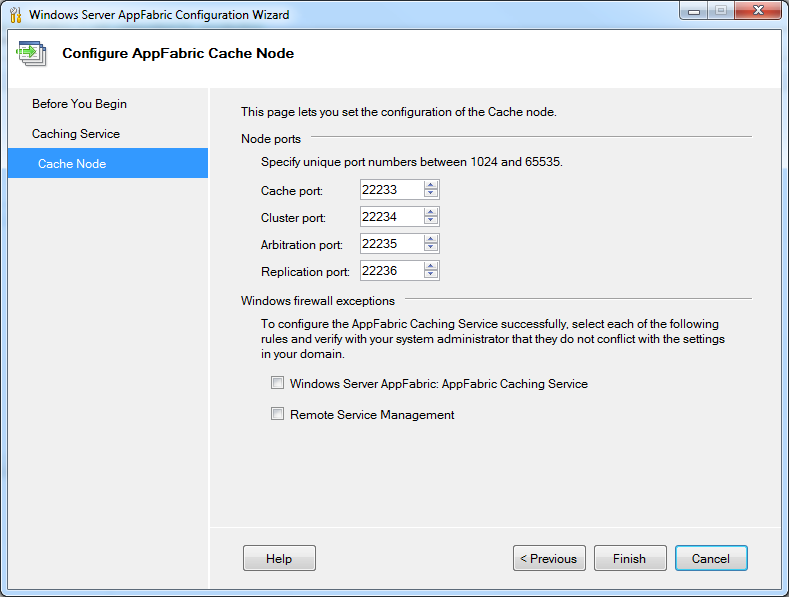Viewport: 789px width, 597px height.
Task: Open the Help button
Action: coord(279,558)
